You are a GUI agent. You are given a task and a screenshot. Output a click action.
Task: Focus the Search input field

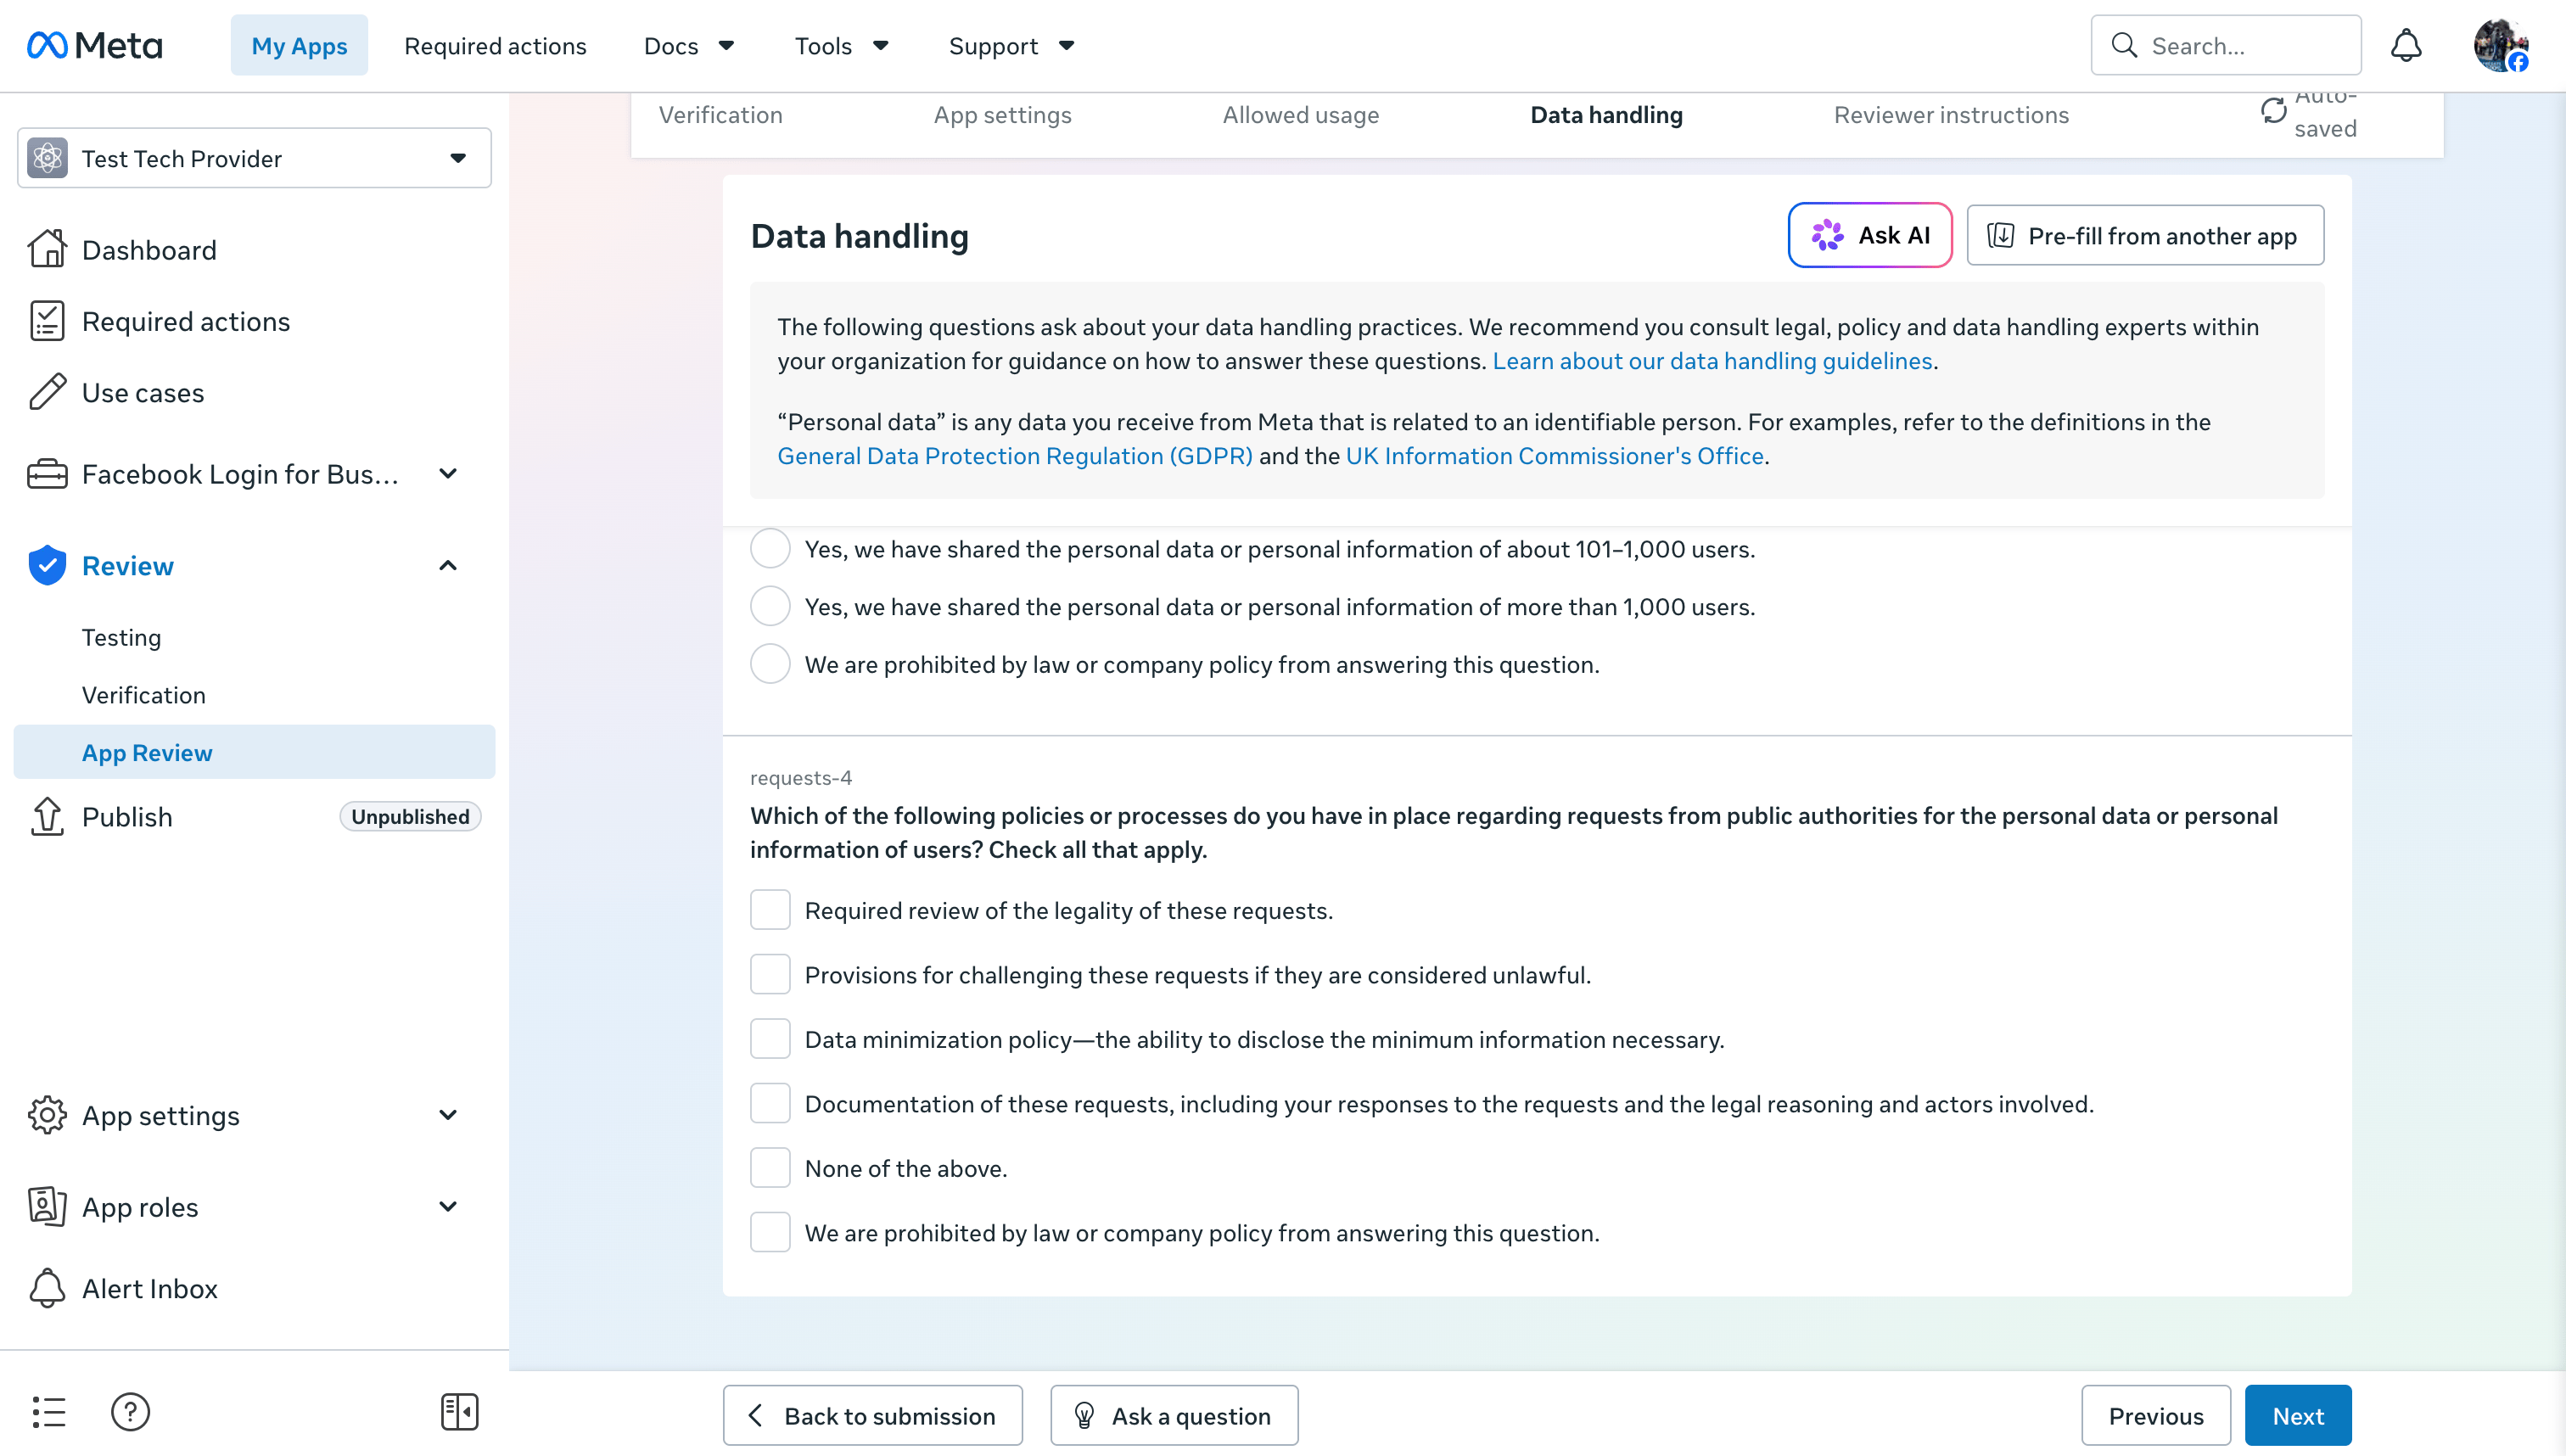coord(2225,45)
